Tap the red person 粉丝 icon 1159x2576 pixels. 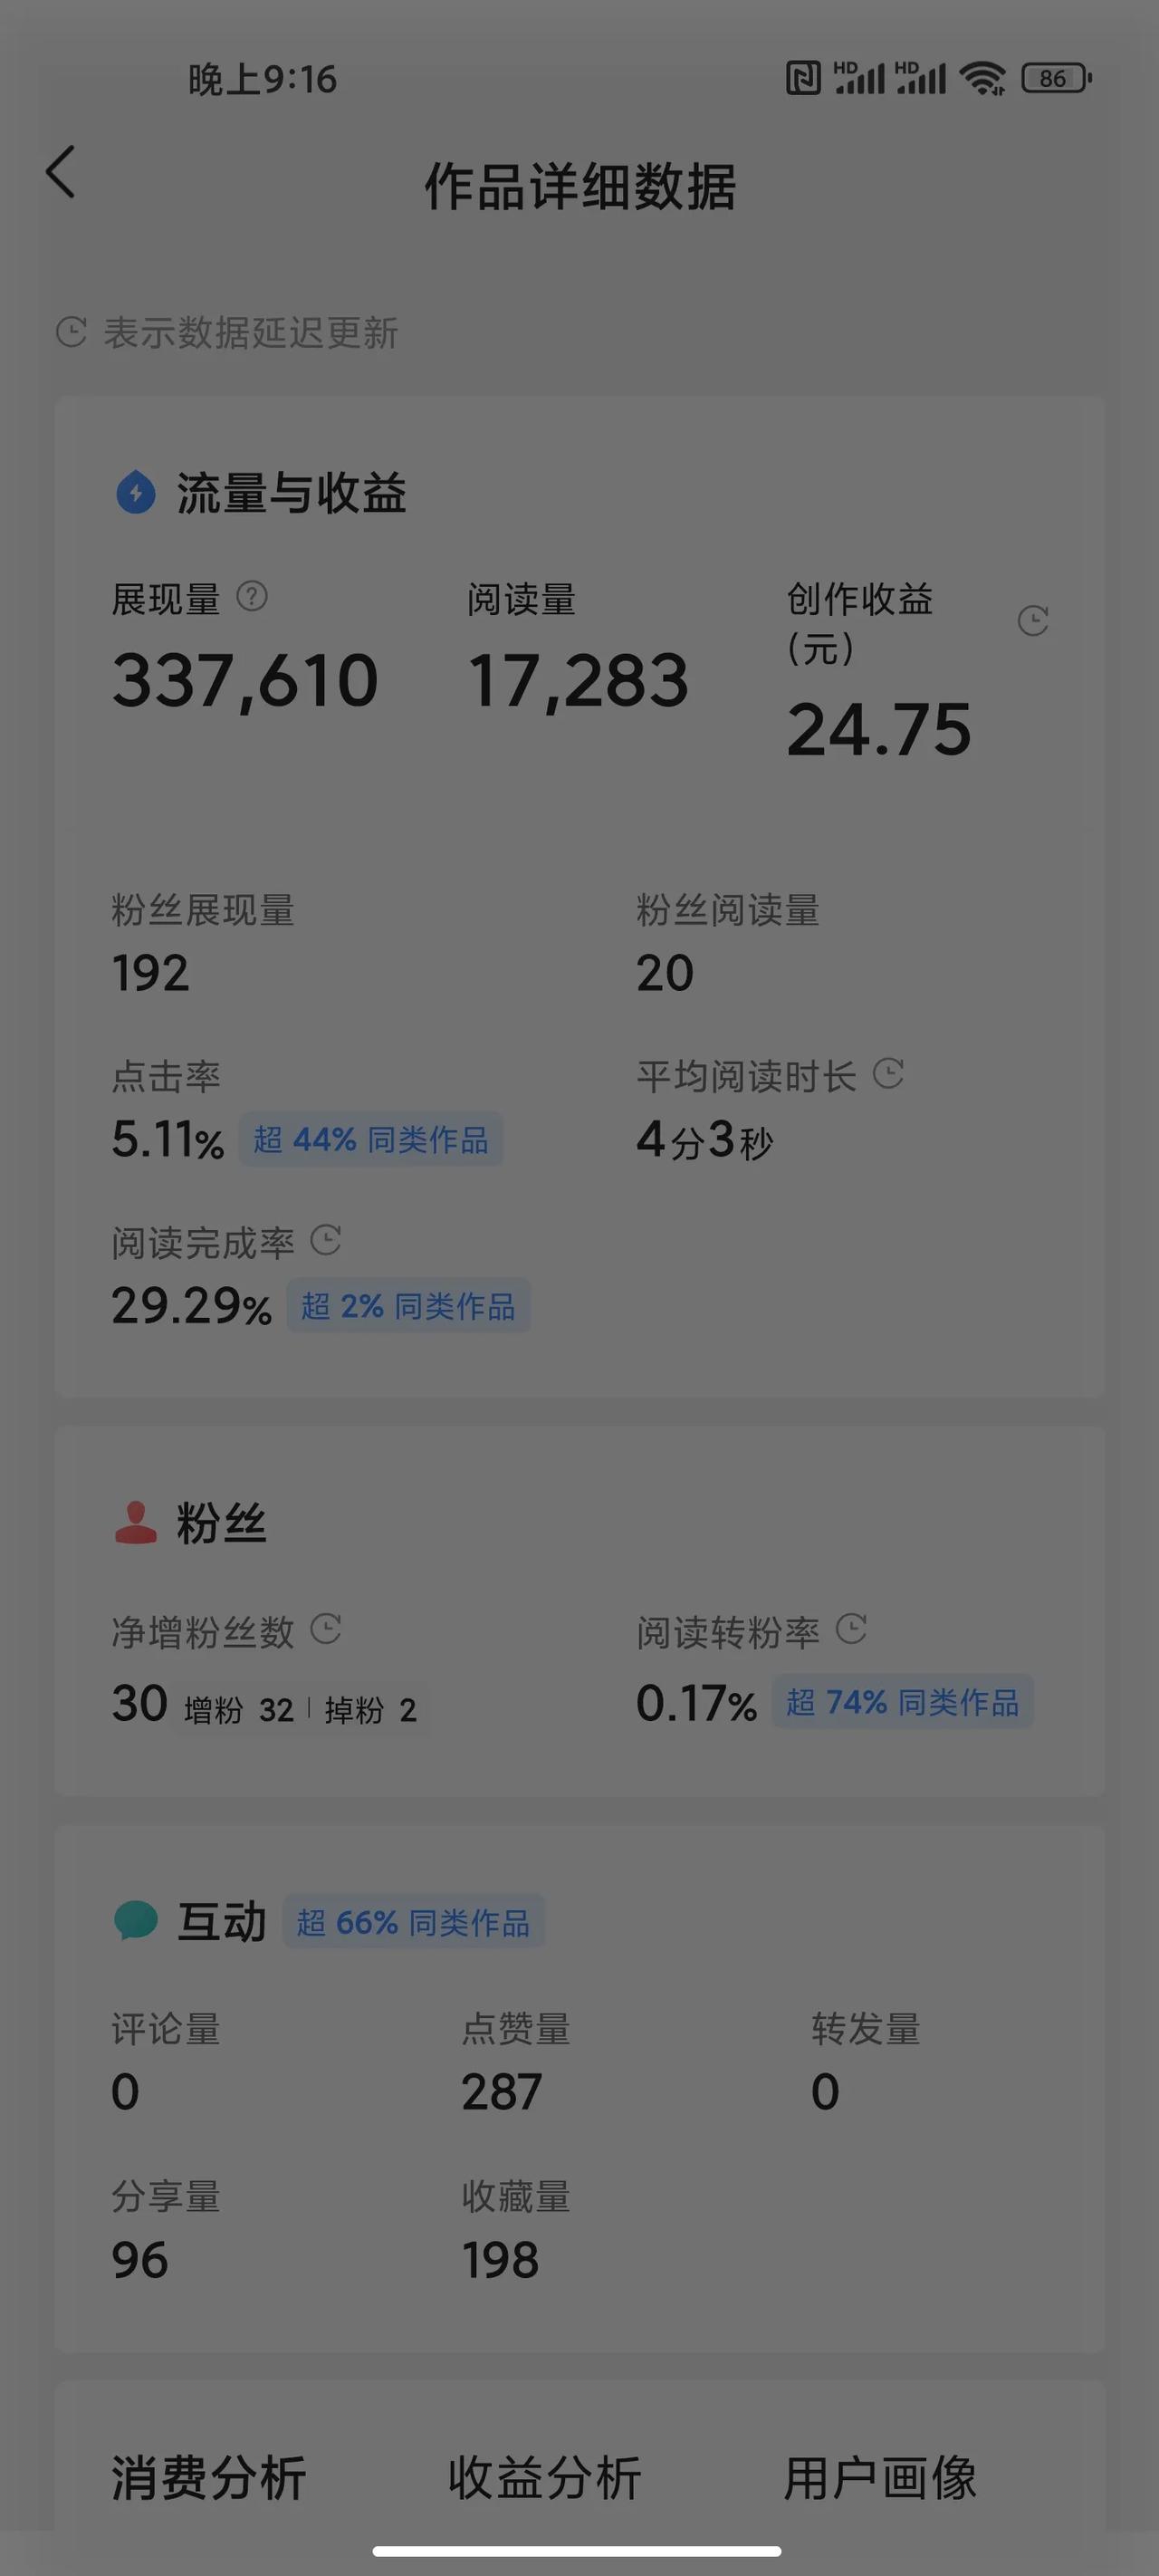[x=136, y=1523]
